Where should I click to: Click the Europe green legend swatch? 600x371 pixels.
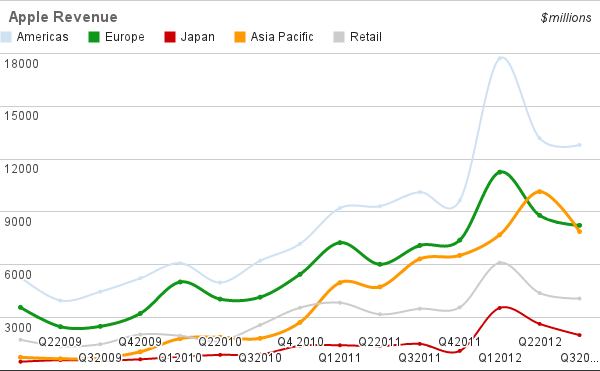click(x=94, y=37)
